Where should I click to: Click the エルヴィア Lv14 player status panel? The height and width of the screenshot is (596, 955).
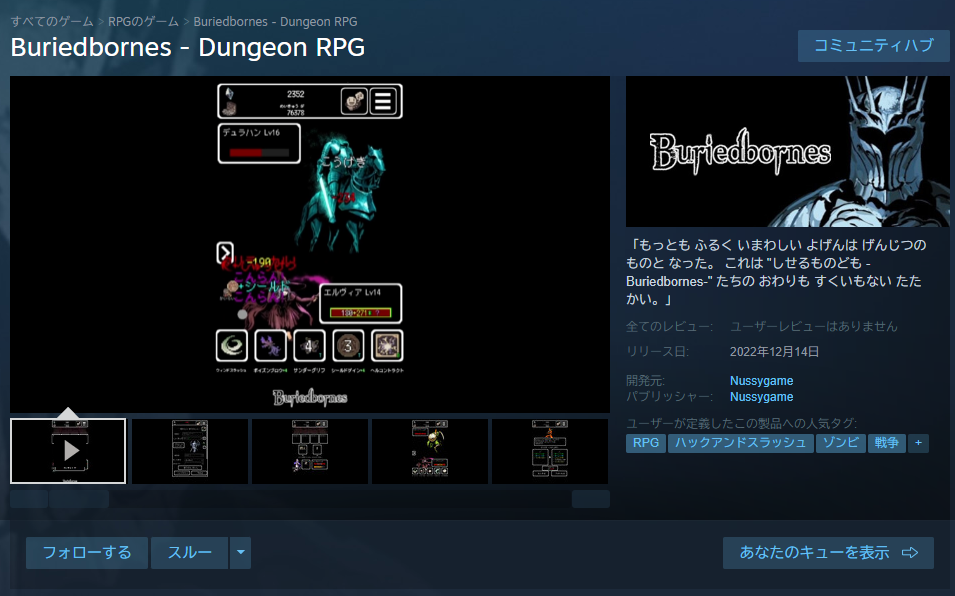[361, 303]
